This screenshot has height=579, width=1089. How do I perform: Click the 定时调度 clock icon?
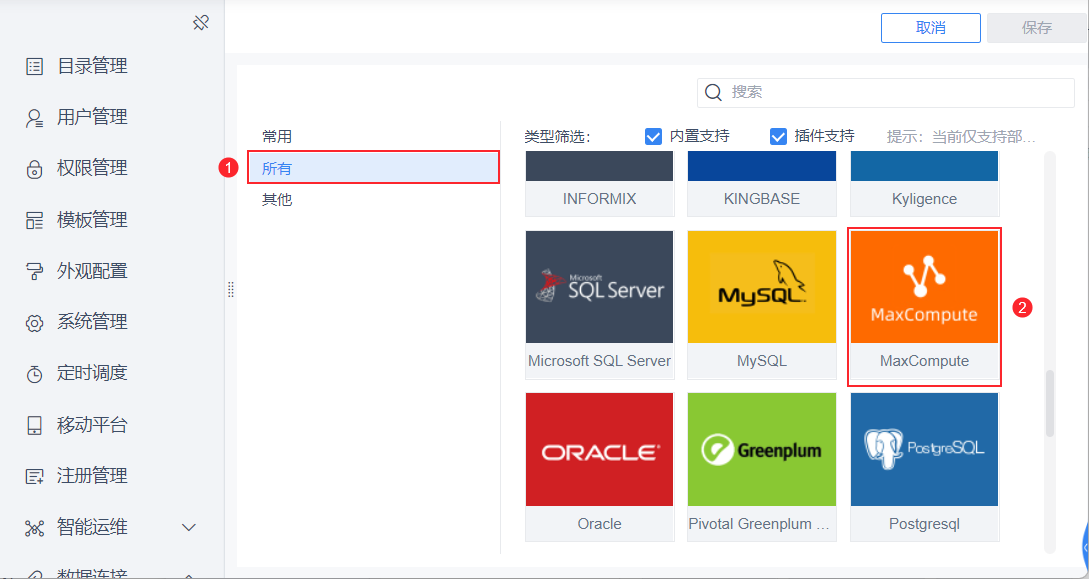click(34, 374)
